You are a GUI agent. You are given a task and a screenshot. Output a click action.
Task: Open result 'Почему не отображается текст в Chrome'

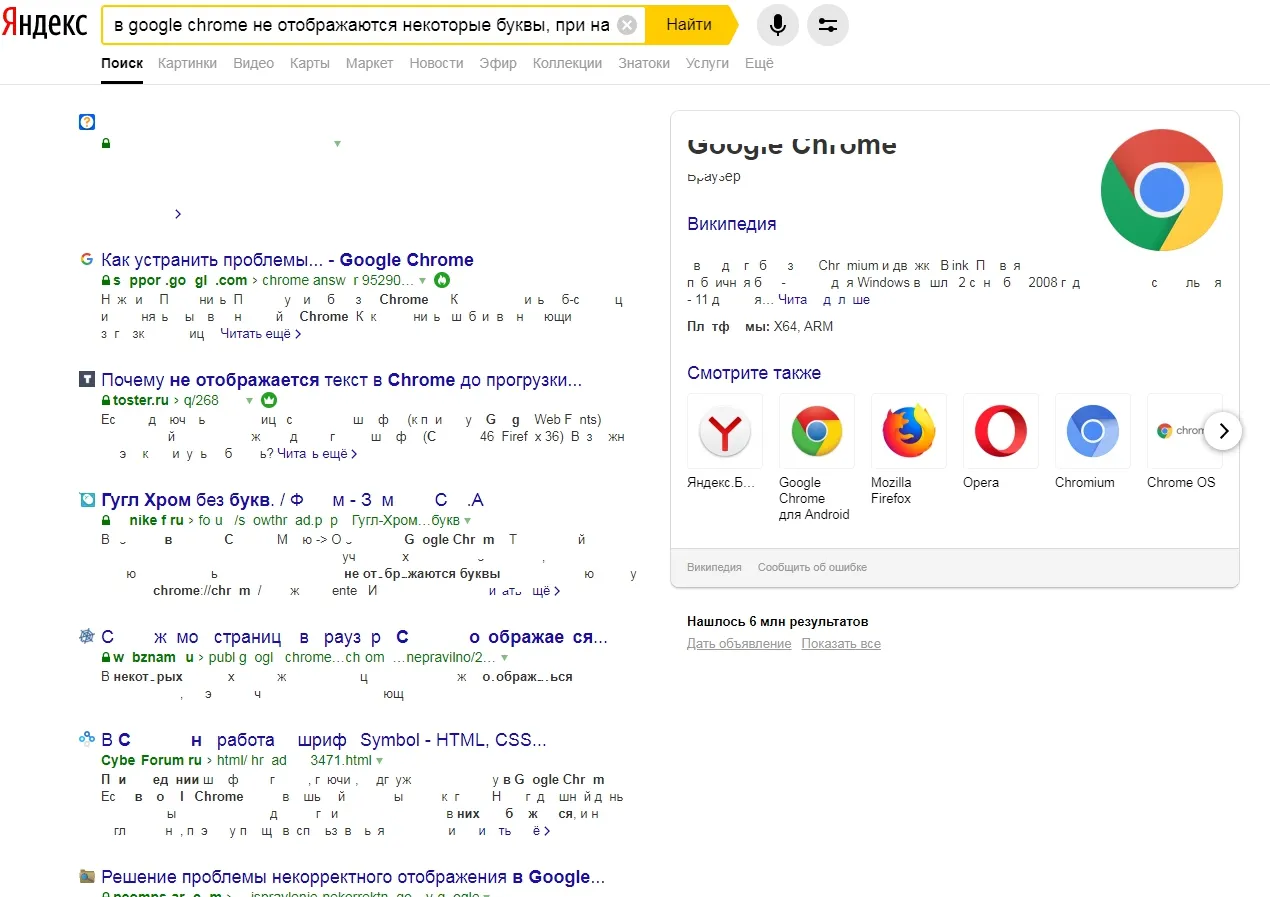pos(342,380)
